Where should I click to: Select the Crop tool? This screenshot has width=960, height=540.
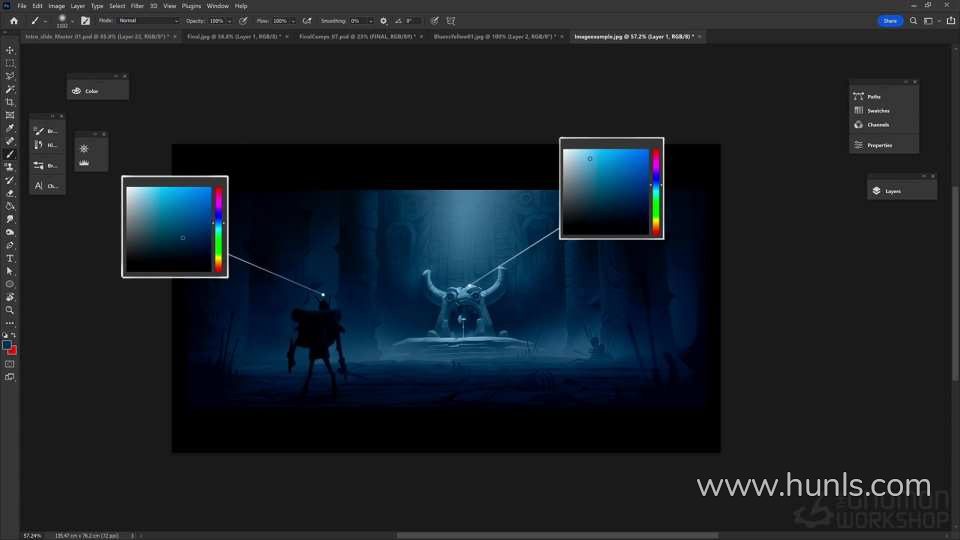(10, 102)
